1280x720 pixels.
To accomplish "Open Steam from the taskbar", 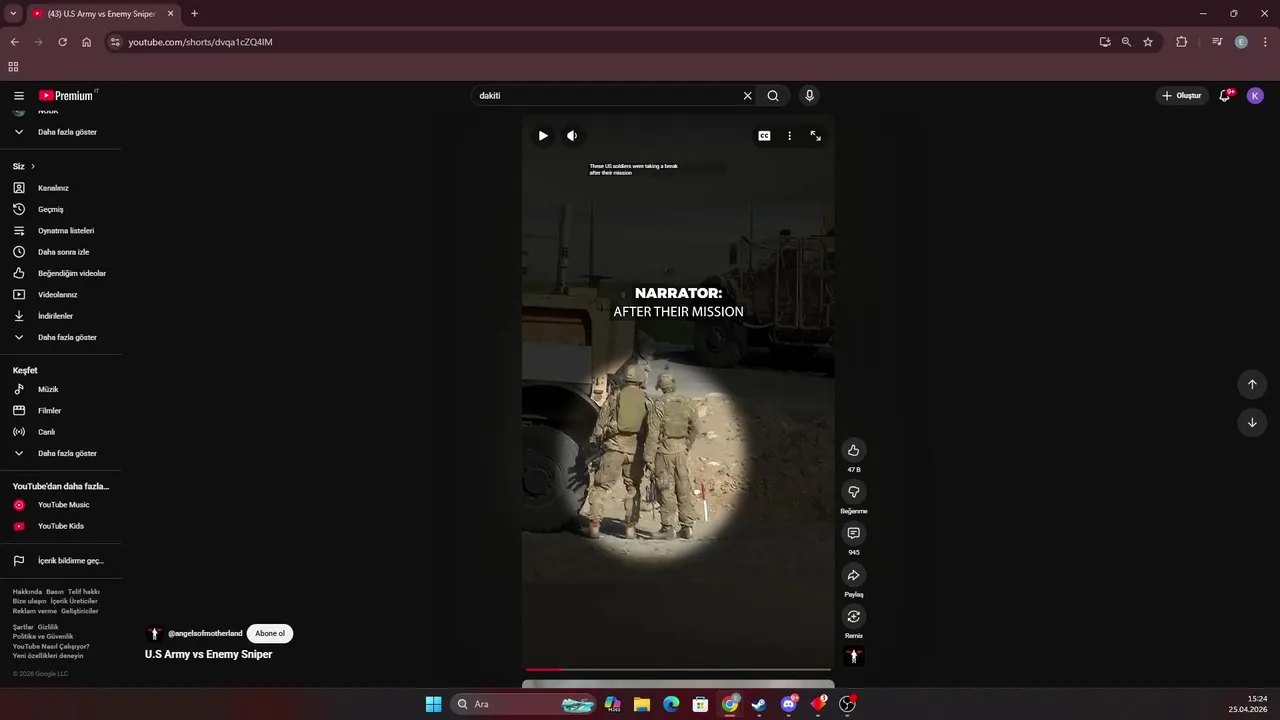I will pos(759,704).
